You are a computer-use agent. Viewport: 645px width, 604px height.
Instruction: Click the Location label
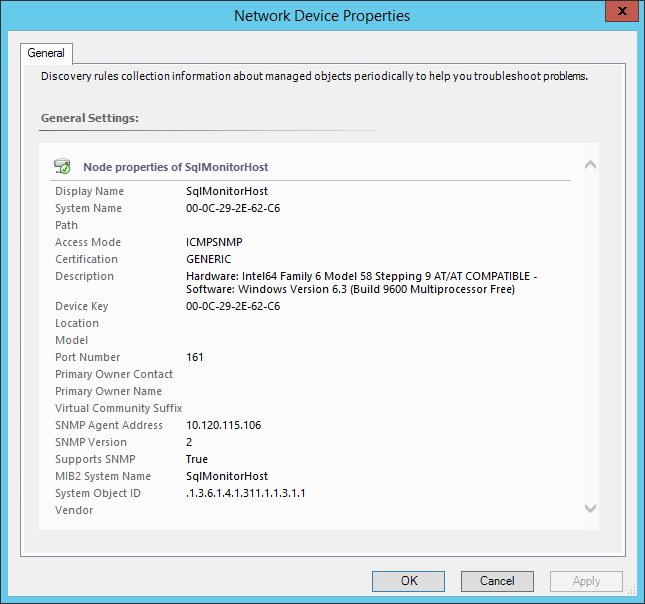77,323
